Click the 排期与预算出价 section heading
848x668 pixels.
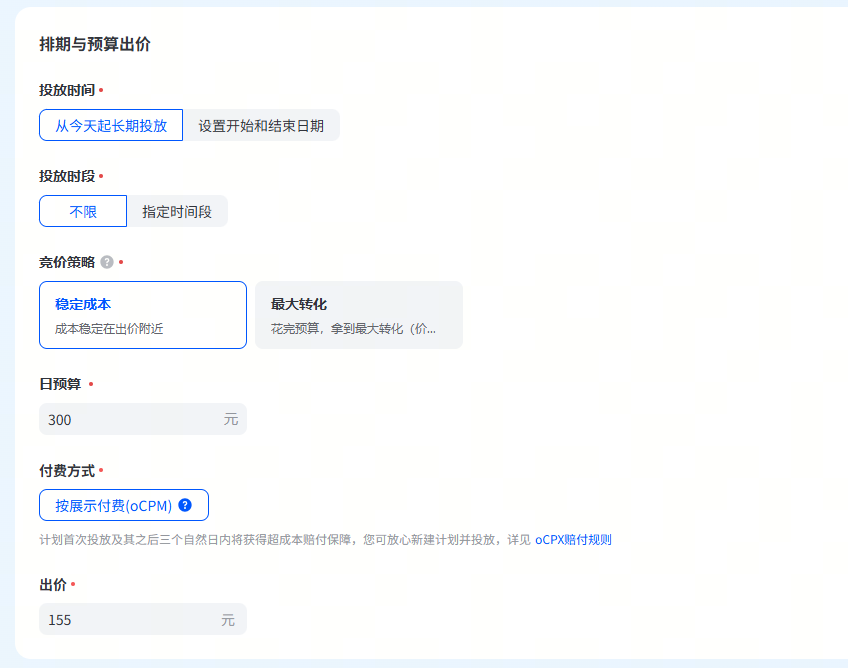tap(95, 44)
